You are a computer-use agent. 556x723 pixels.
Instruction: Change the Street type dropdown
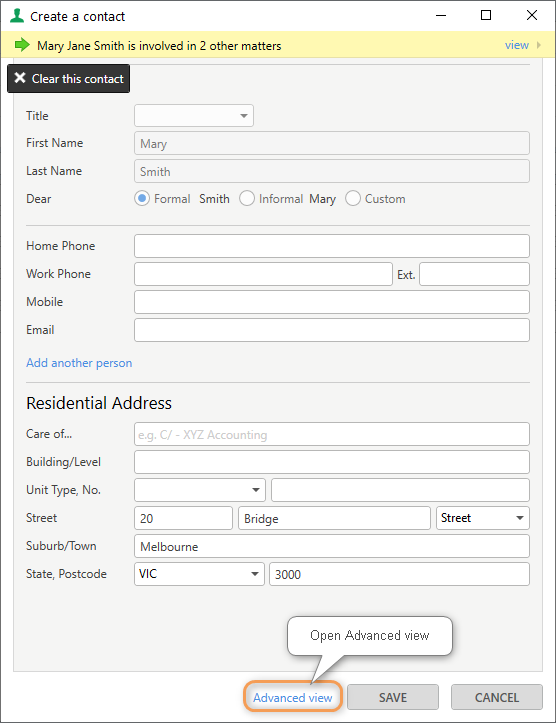coord(483,518)
